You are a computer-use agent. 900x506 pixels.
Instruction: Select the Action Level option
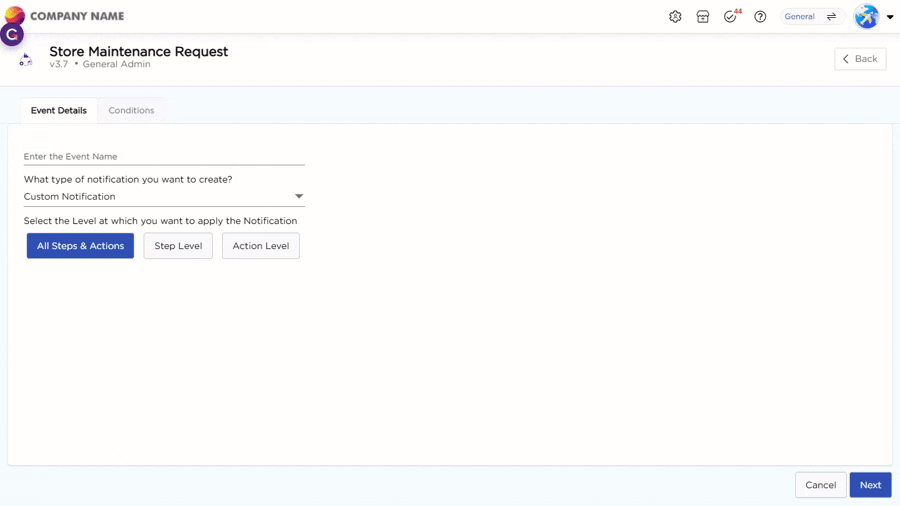pos(260,246)
